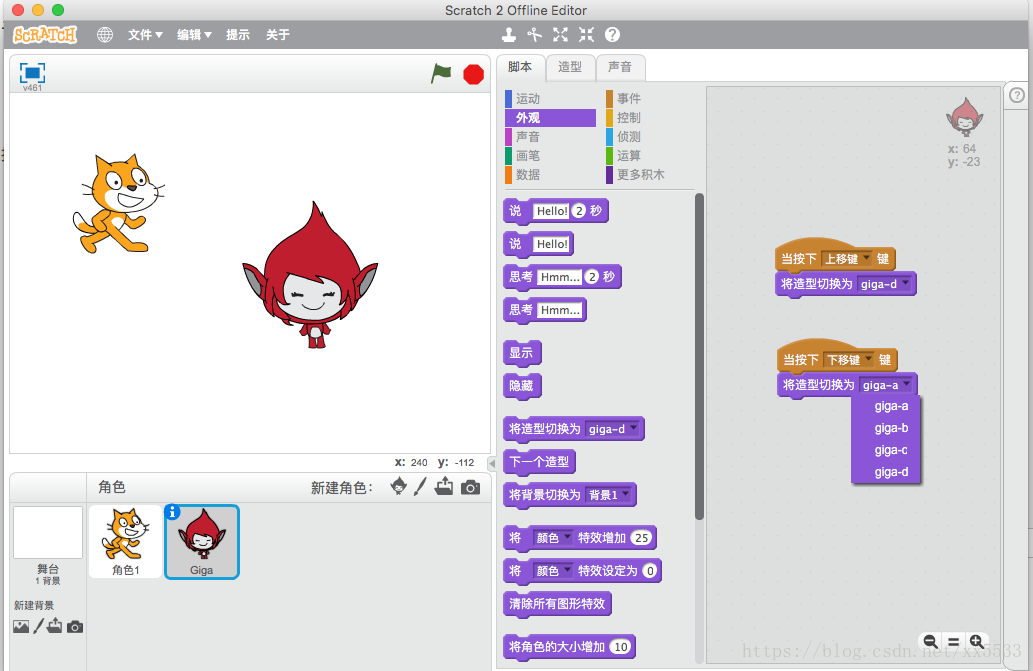Click the blocks palette scrollbar
Screen dimensions: 1033x671
click(699, 356)
